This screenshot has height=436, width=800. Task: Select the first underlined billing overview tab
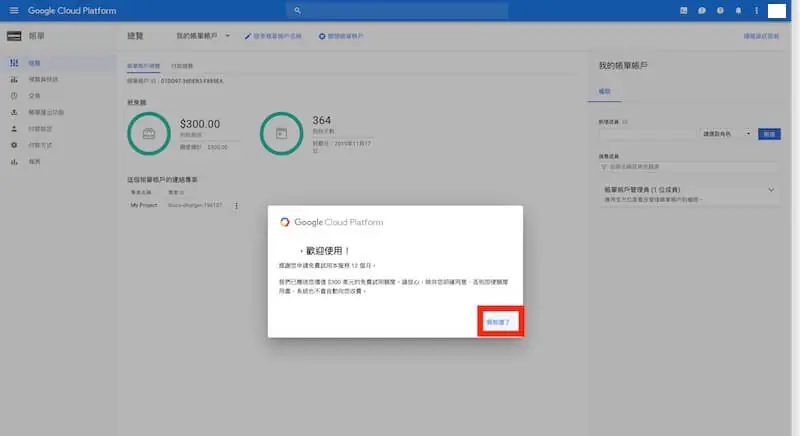click(143, 66)
